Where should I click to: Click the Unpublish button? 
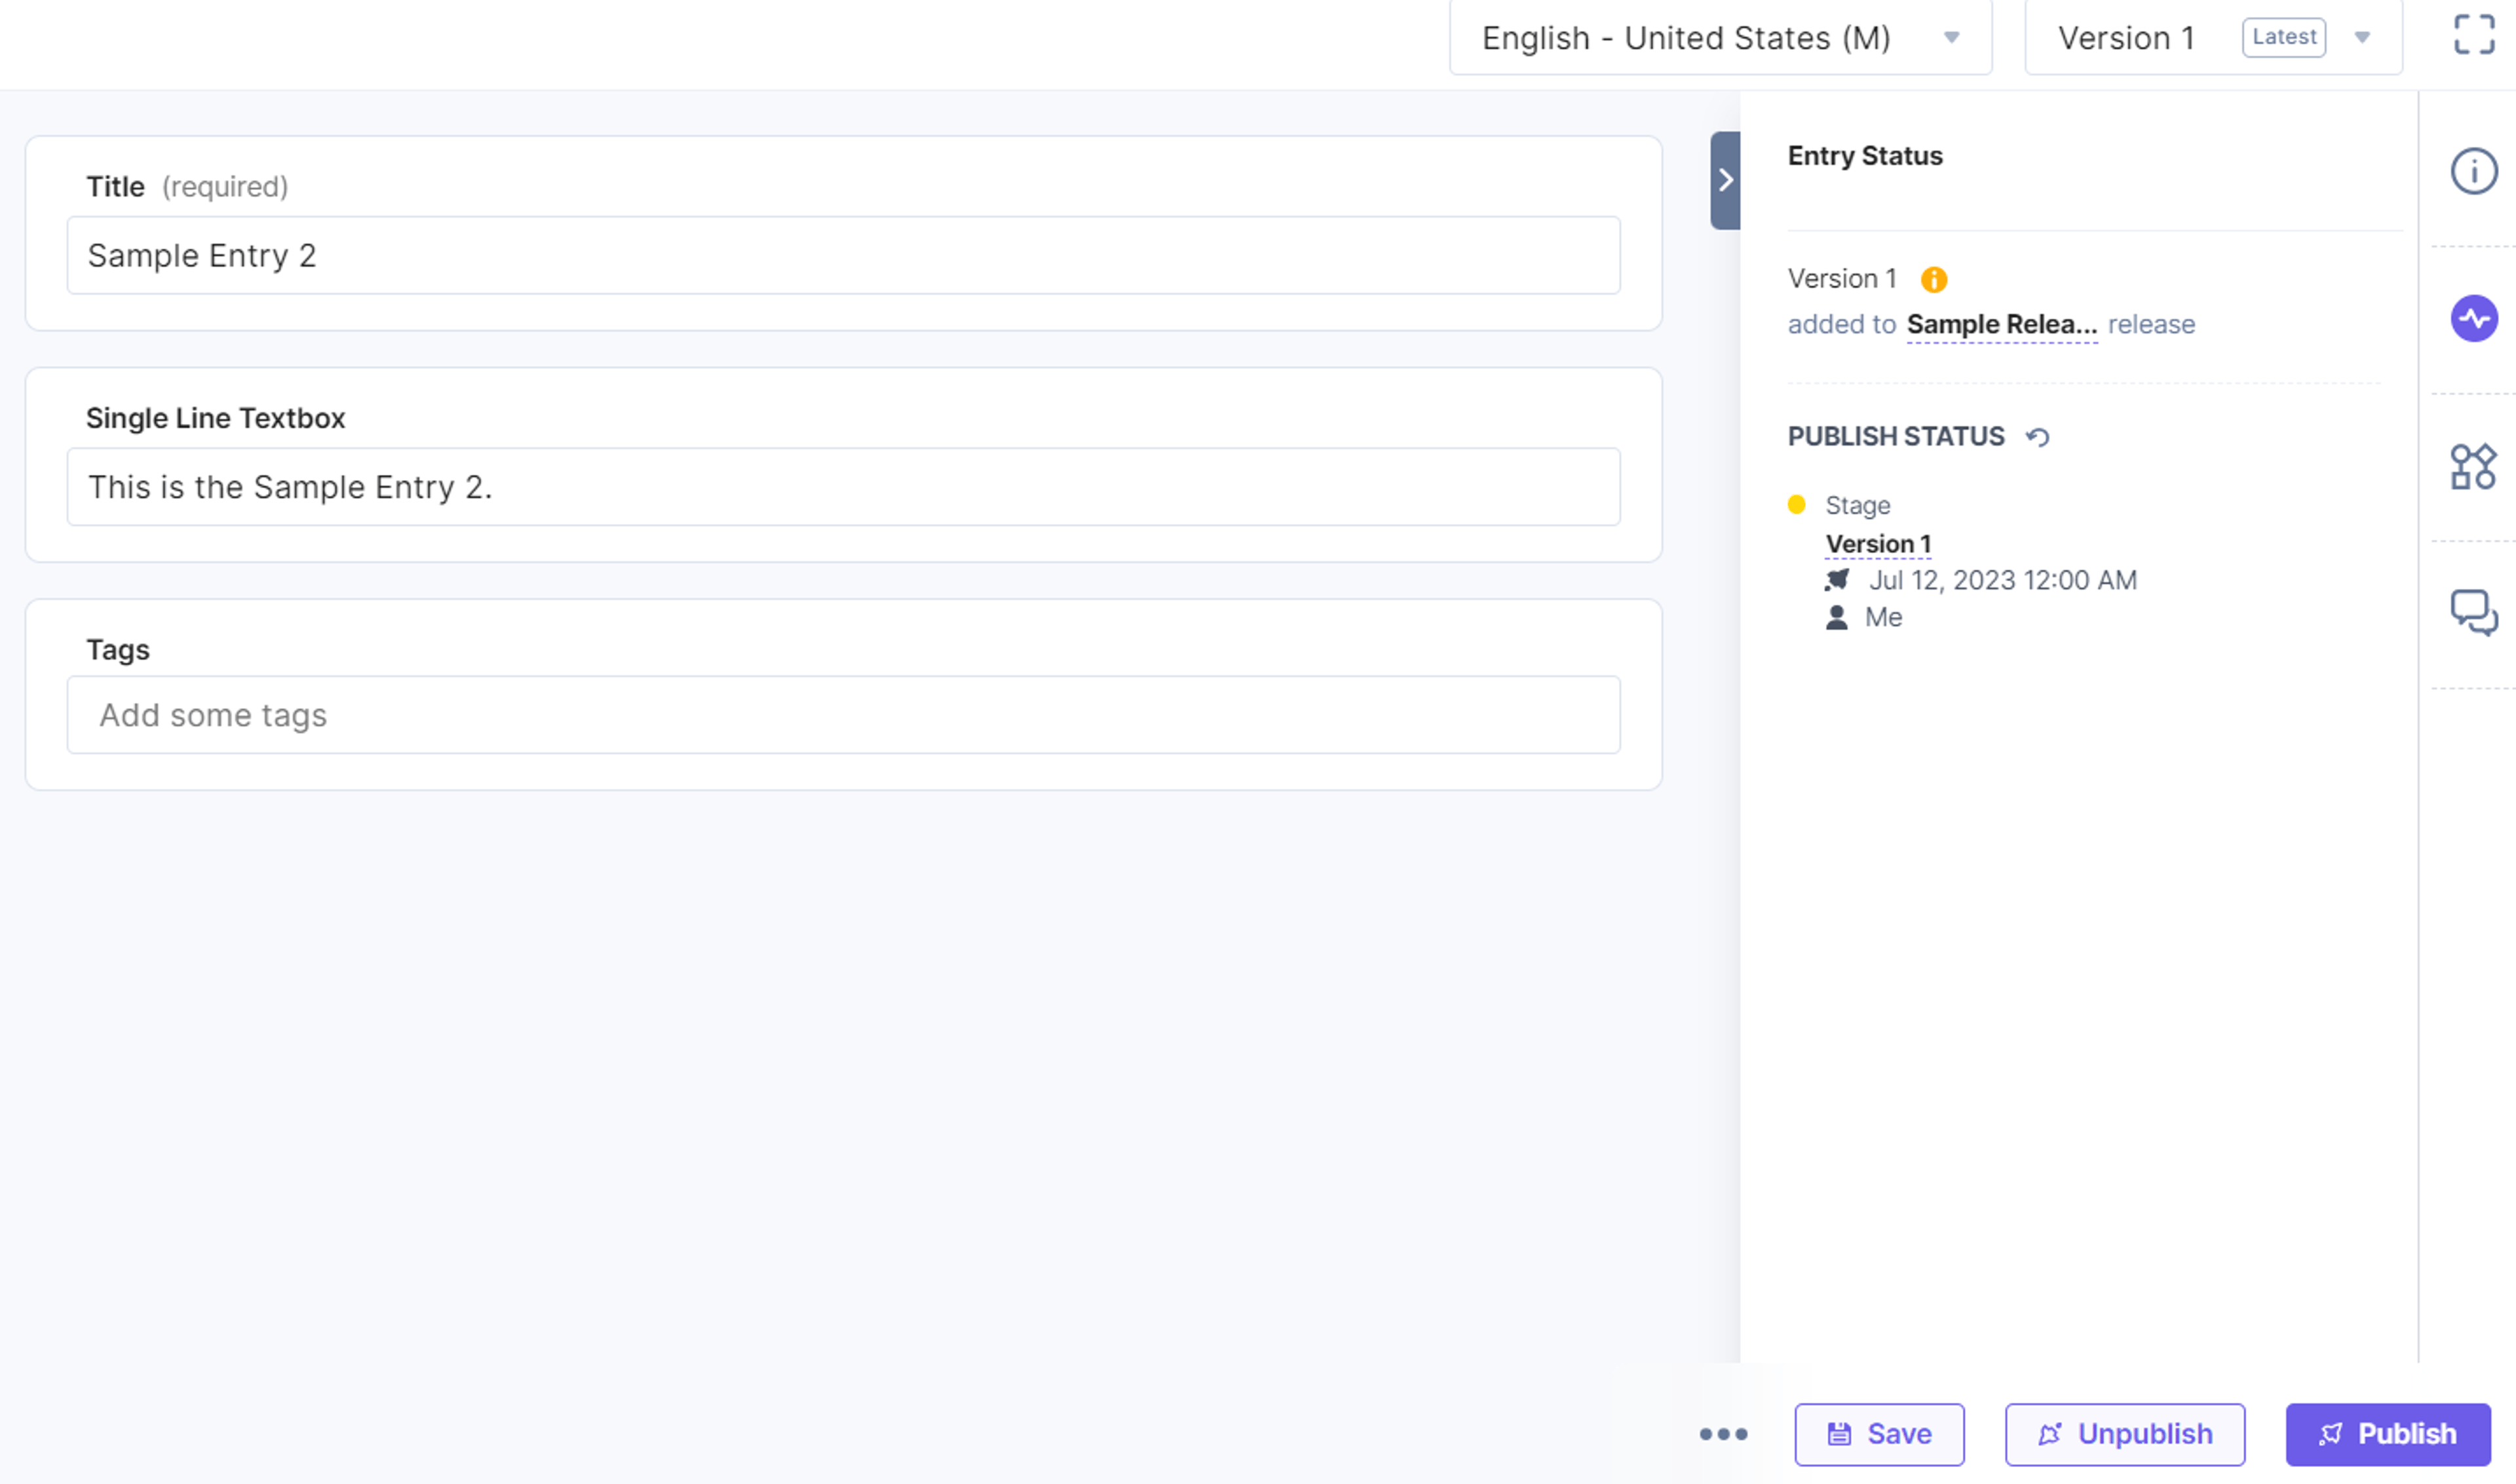tap(2124, 1434)
